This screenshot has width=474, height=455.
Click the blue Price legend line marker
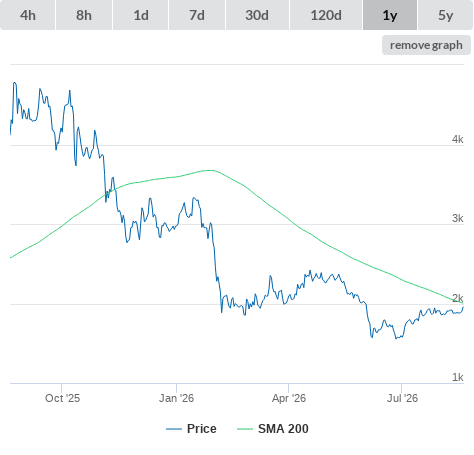click(x=174, y=429)
